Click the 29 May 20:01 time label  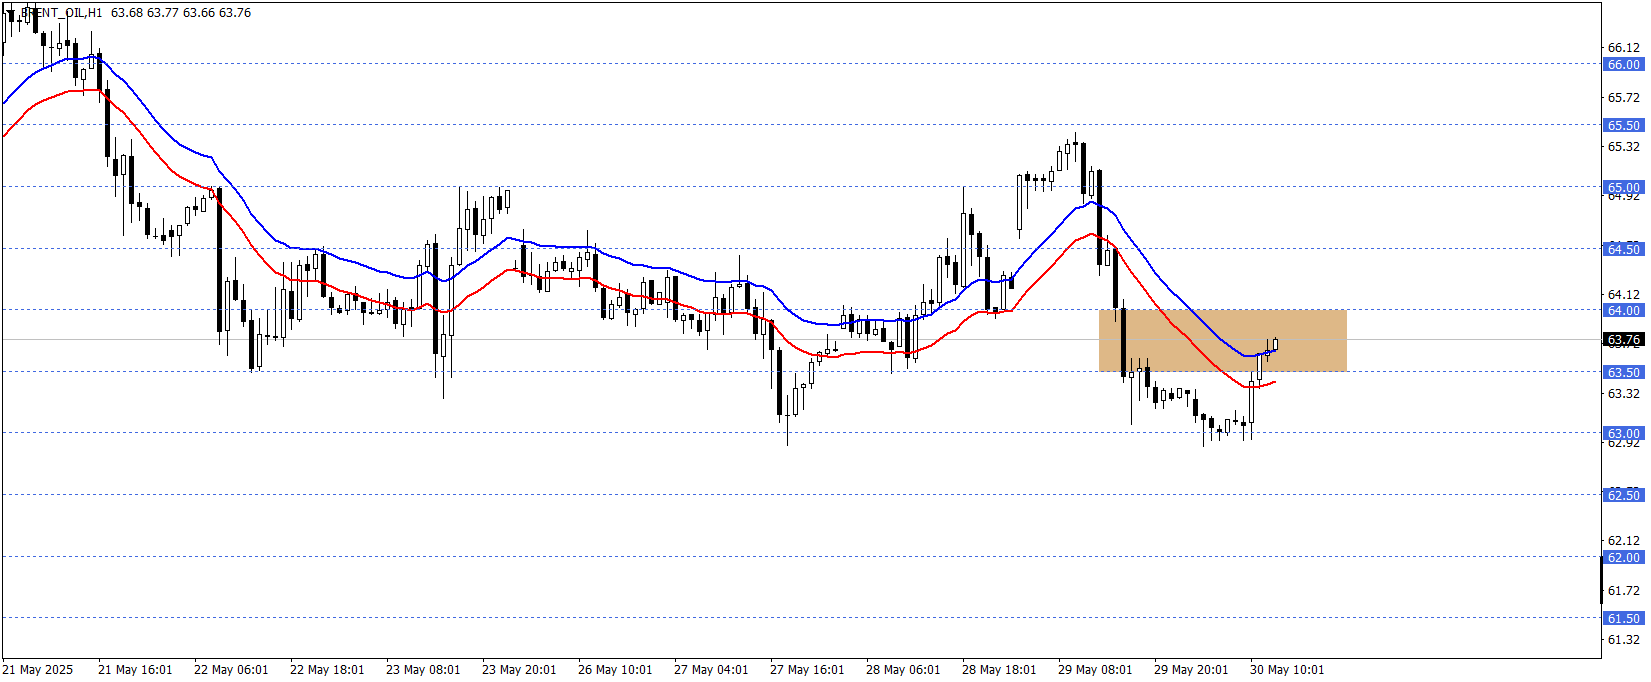tap(1191, 670)
